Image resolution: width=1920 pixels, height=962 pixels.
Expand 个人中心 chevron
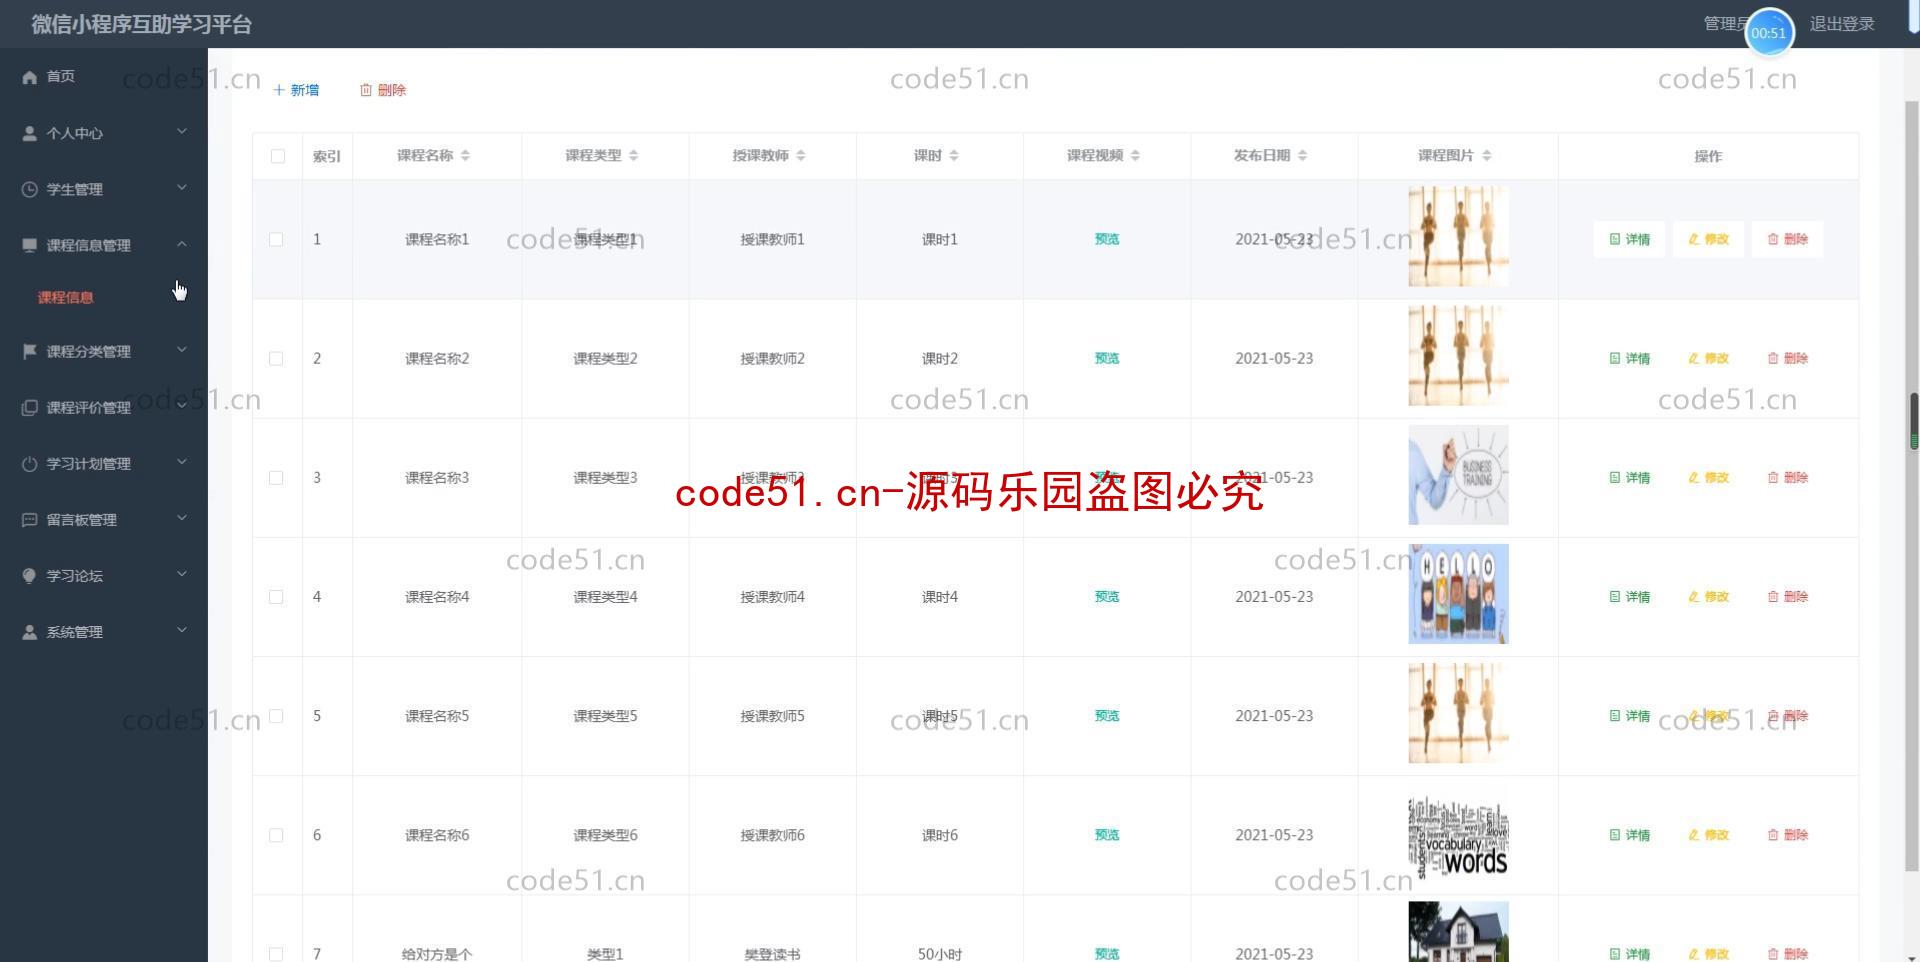(182, 131)
